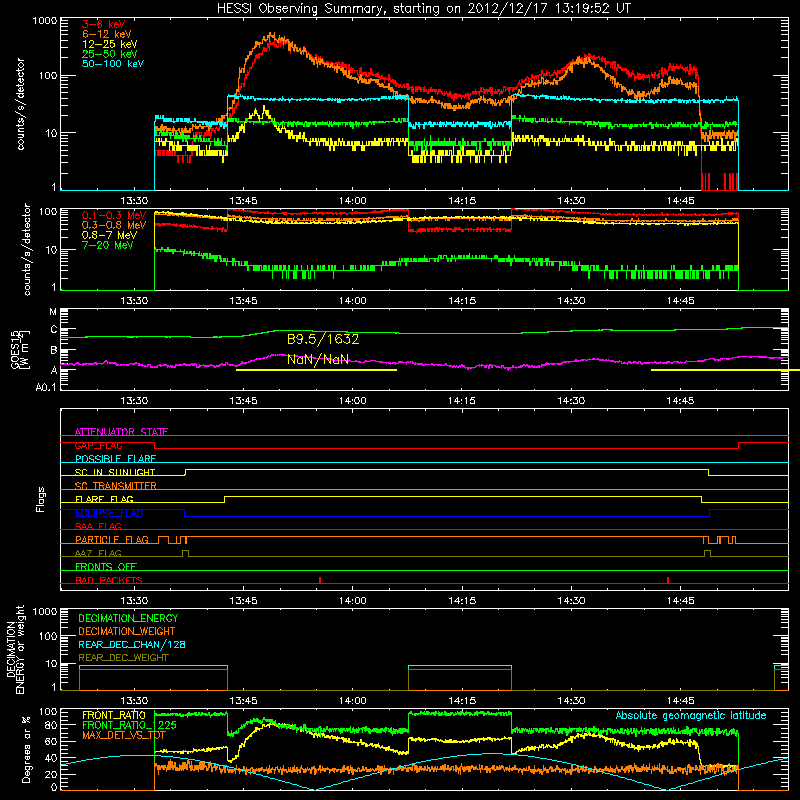Select the SAA_FLAG label
800x800 pixels.
pyautogui.click(x=98, y=526)
